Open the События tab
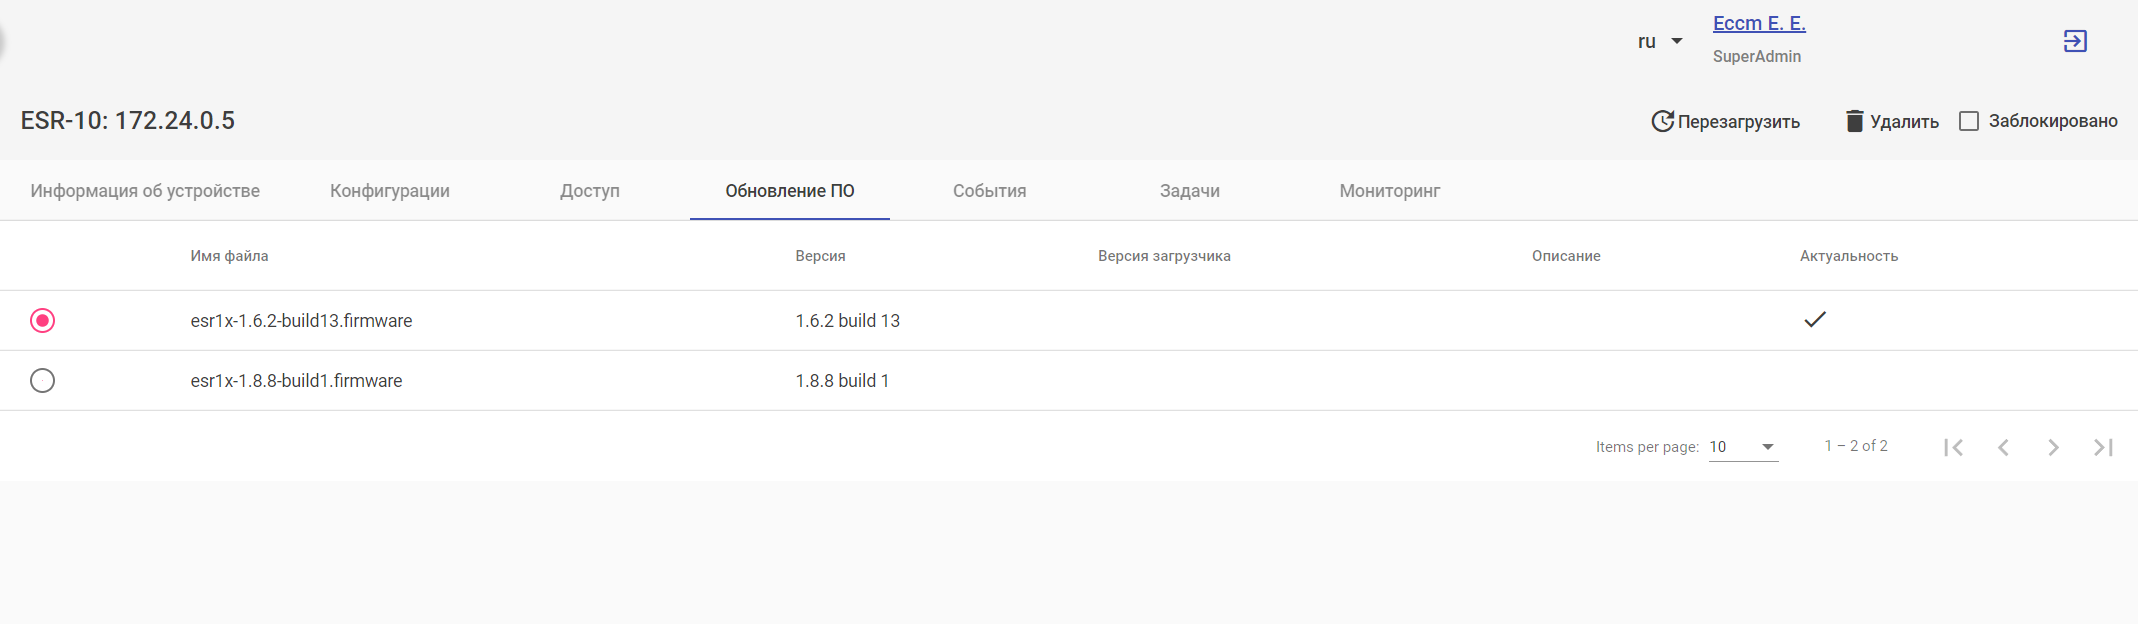2138x624 pixels. 989,190
